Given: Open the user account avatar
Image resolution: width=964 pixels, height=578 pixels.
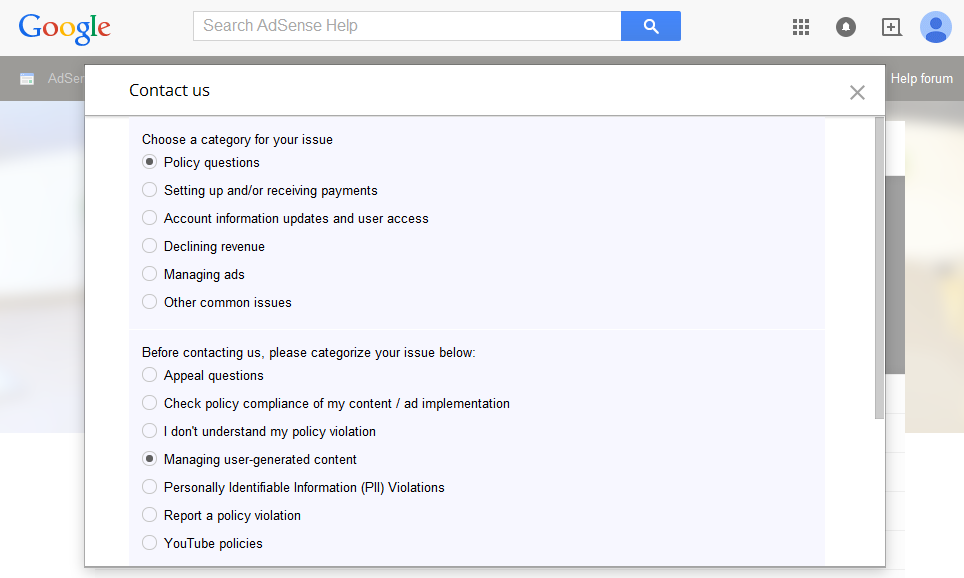Looking at the screenshot, I should coord(935,27).
